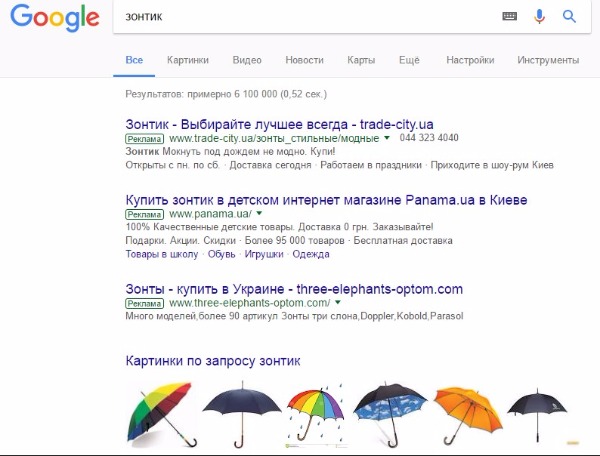
Task: Select the rainbow umbrella with raindrops image
Action: (x=316, y=415)
